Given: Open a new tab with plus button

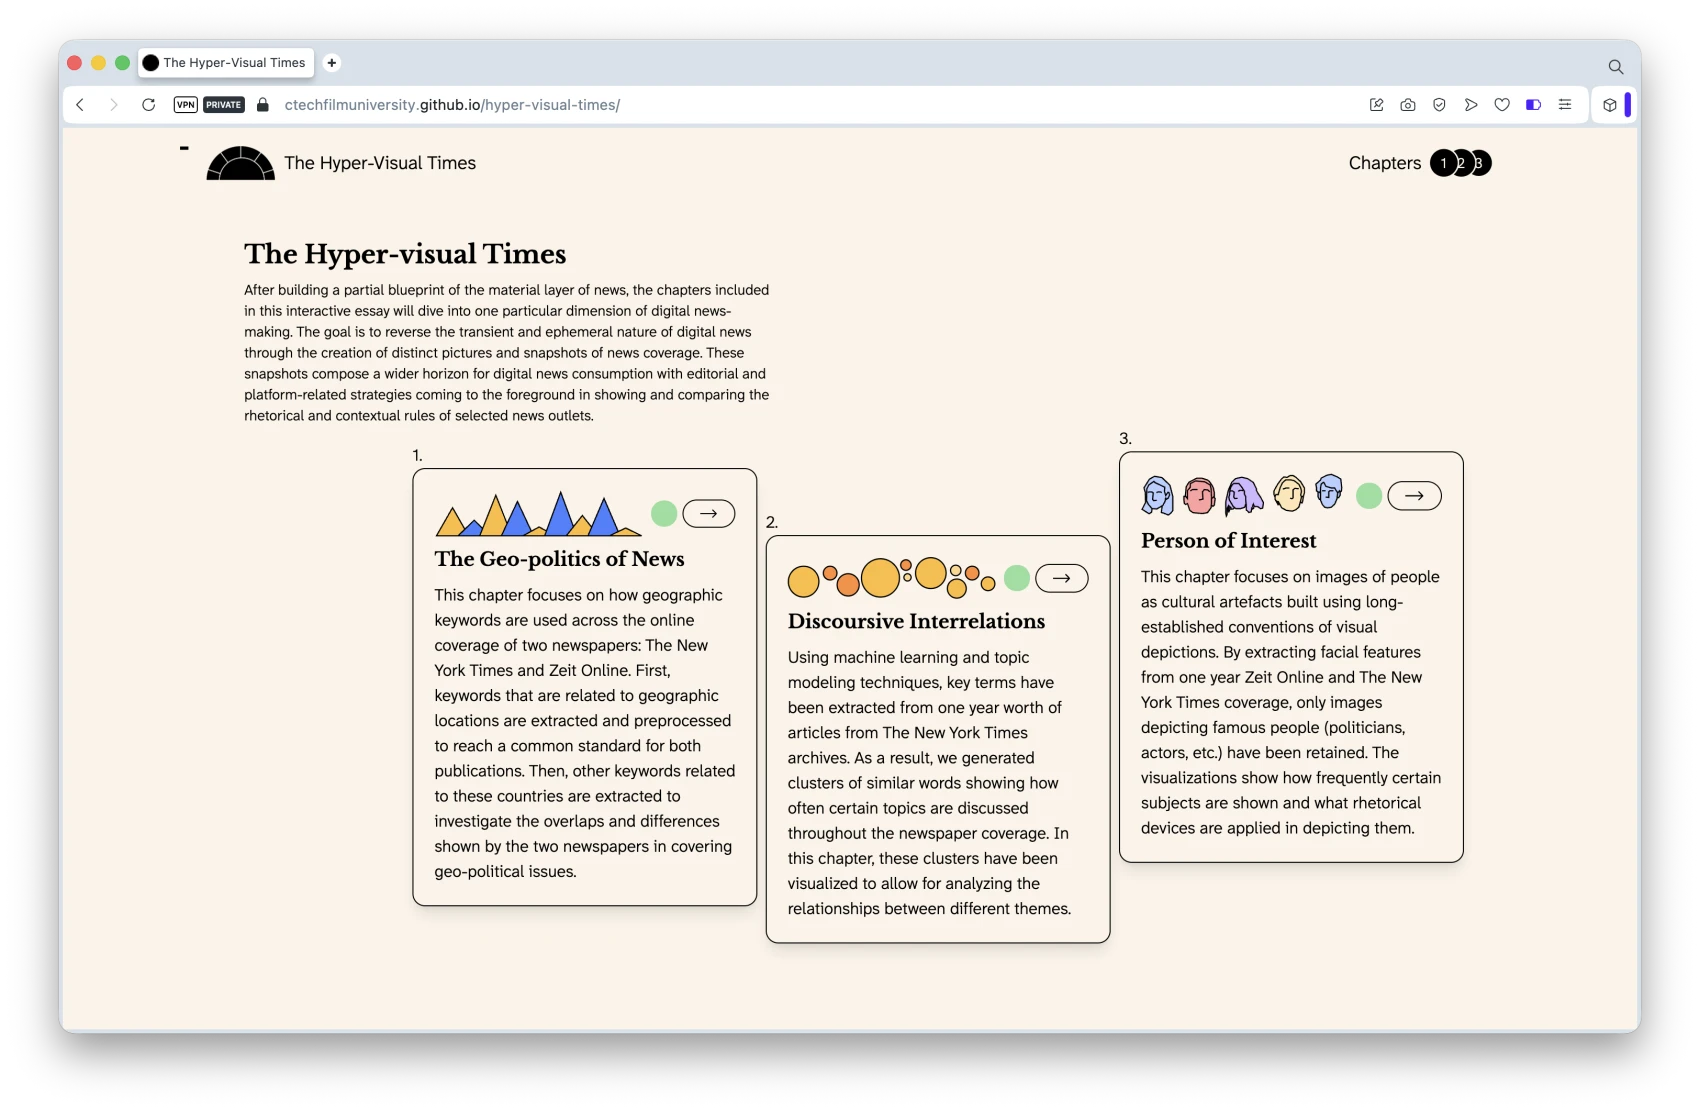Looking at the screenshot, I should [x=332, y=63].
